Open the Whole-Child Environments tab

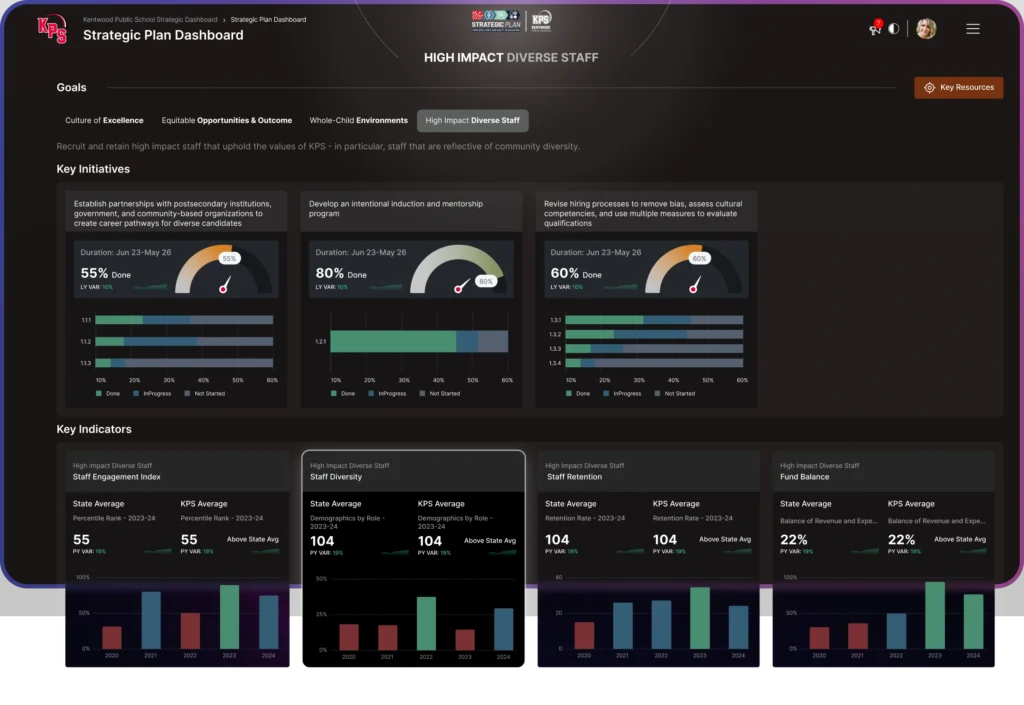[358, 121]
